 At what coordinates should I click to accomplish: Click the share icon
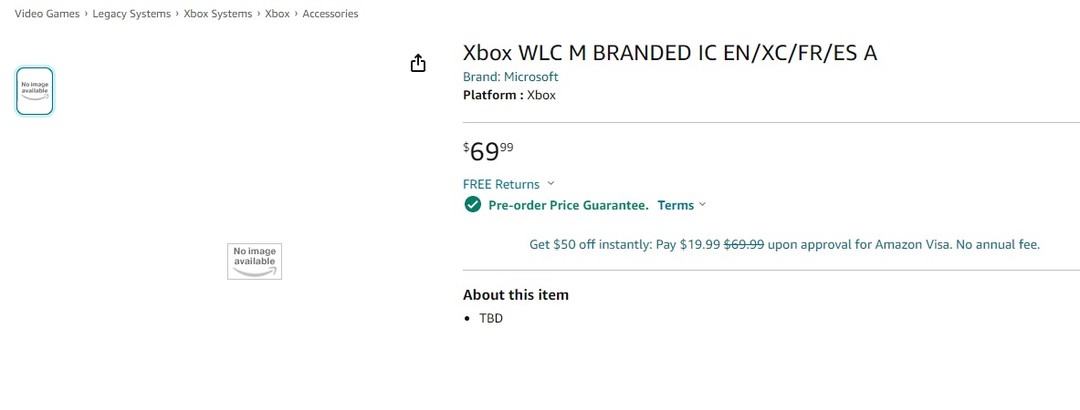[x=418, y=64]
